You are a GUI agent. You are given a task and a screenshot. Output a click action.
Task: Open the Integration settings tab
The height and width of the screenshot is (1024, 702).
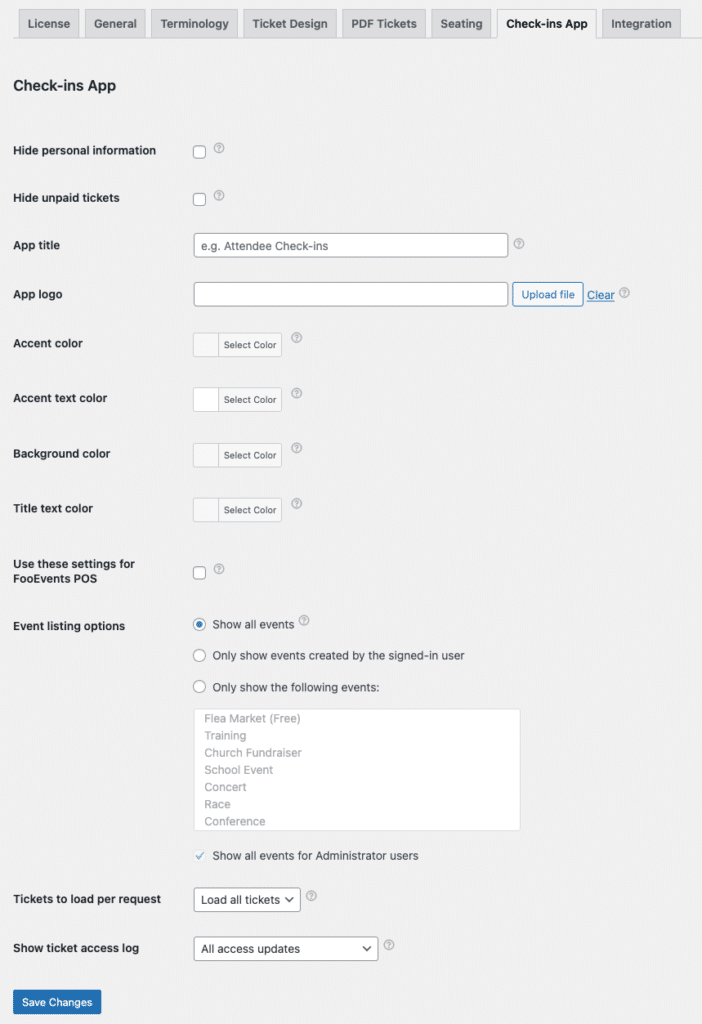tap(640, 22)
